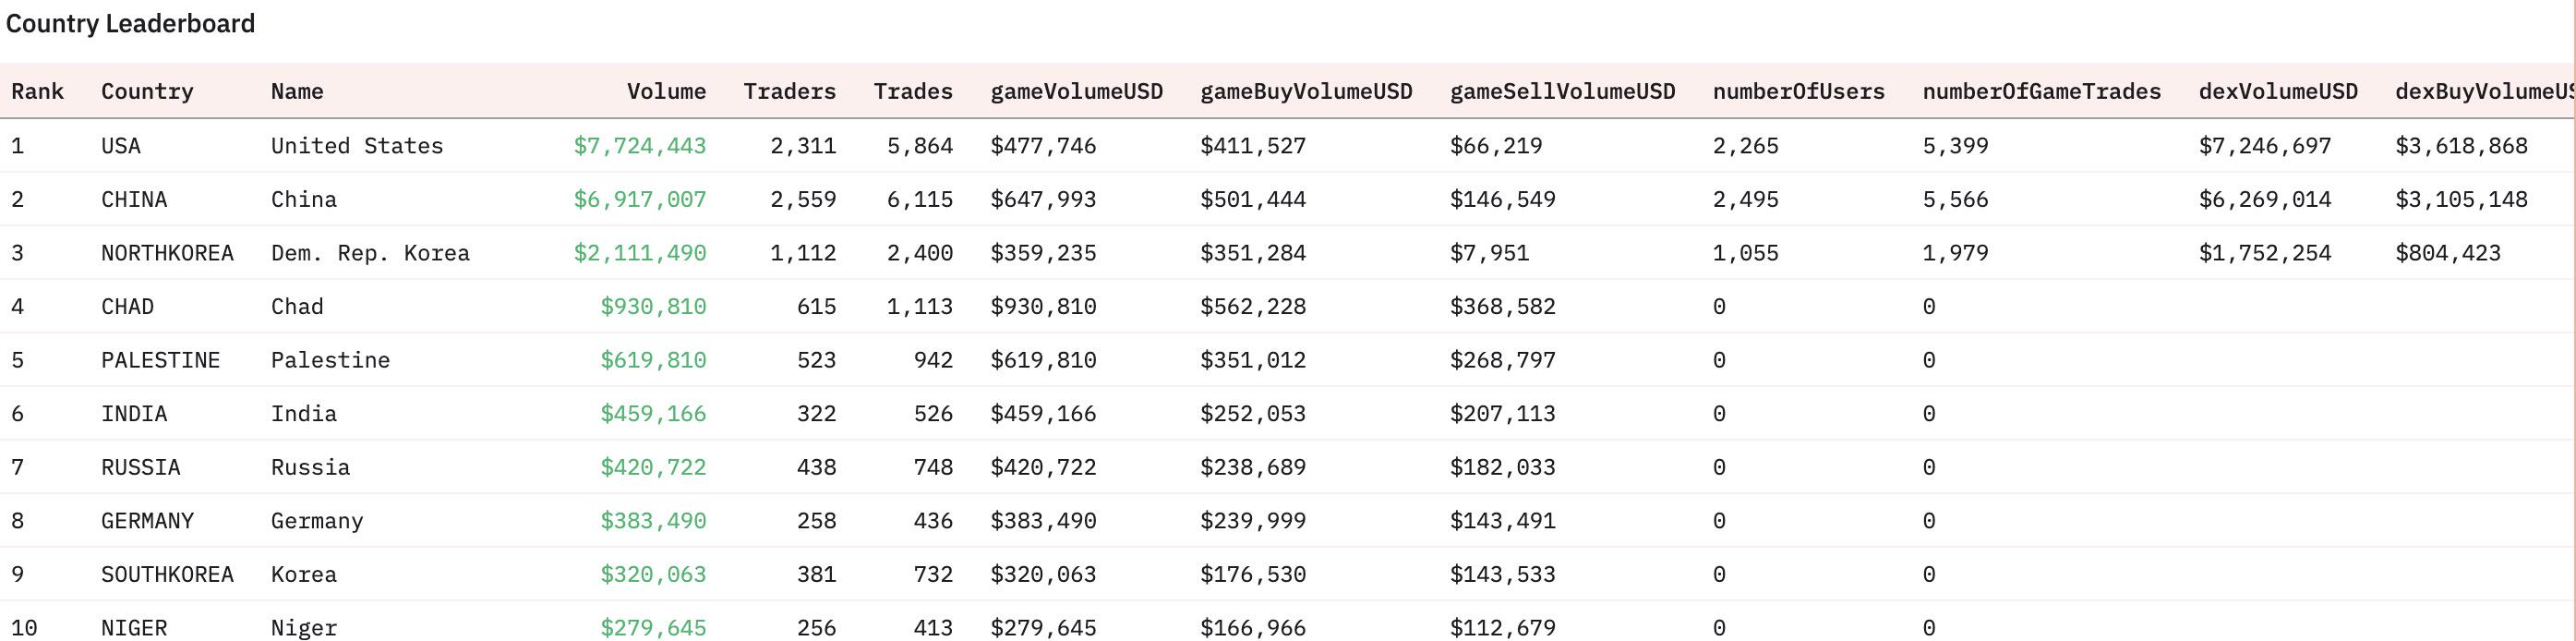Click China's green volume $6,917,007
2576x641 pixels.
pos(639,200)
